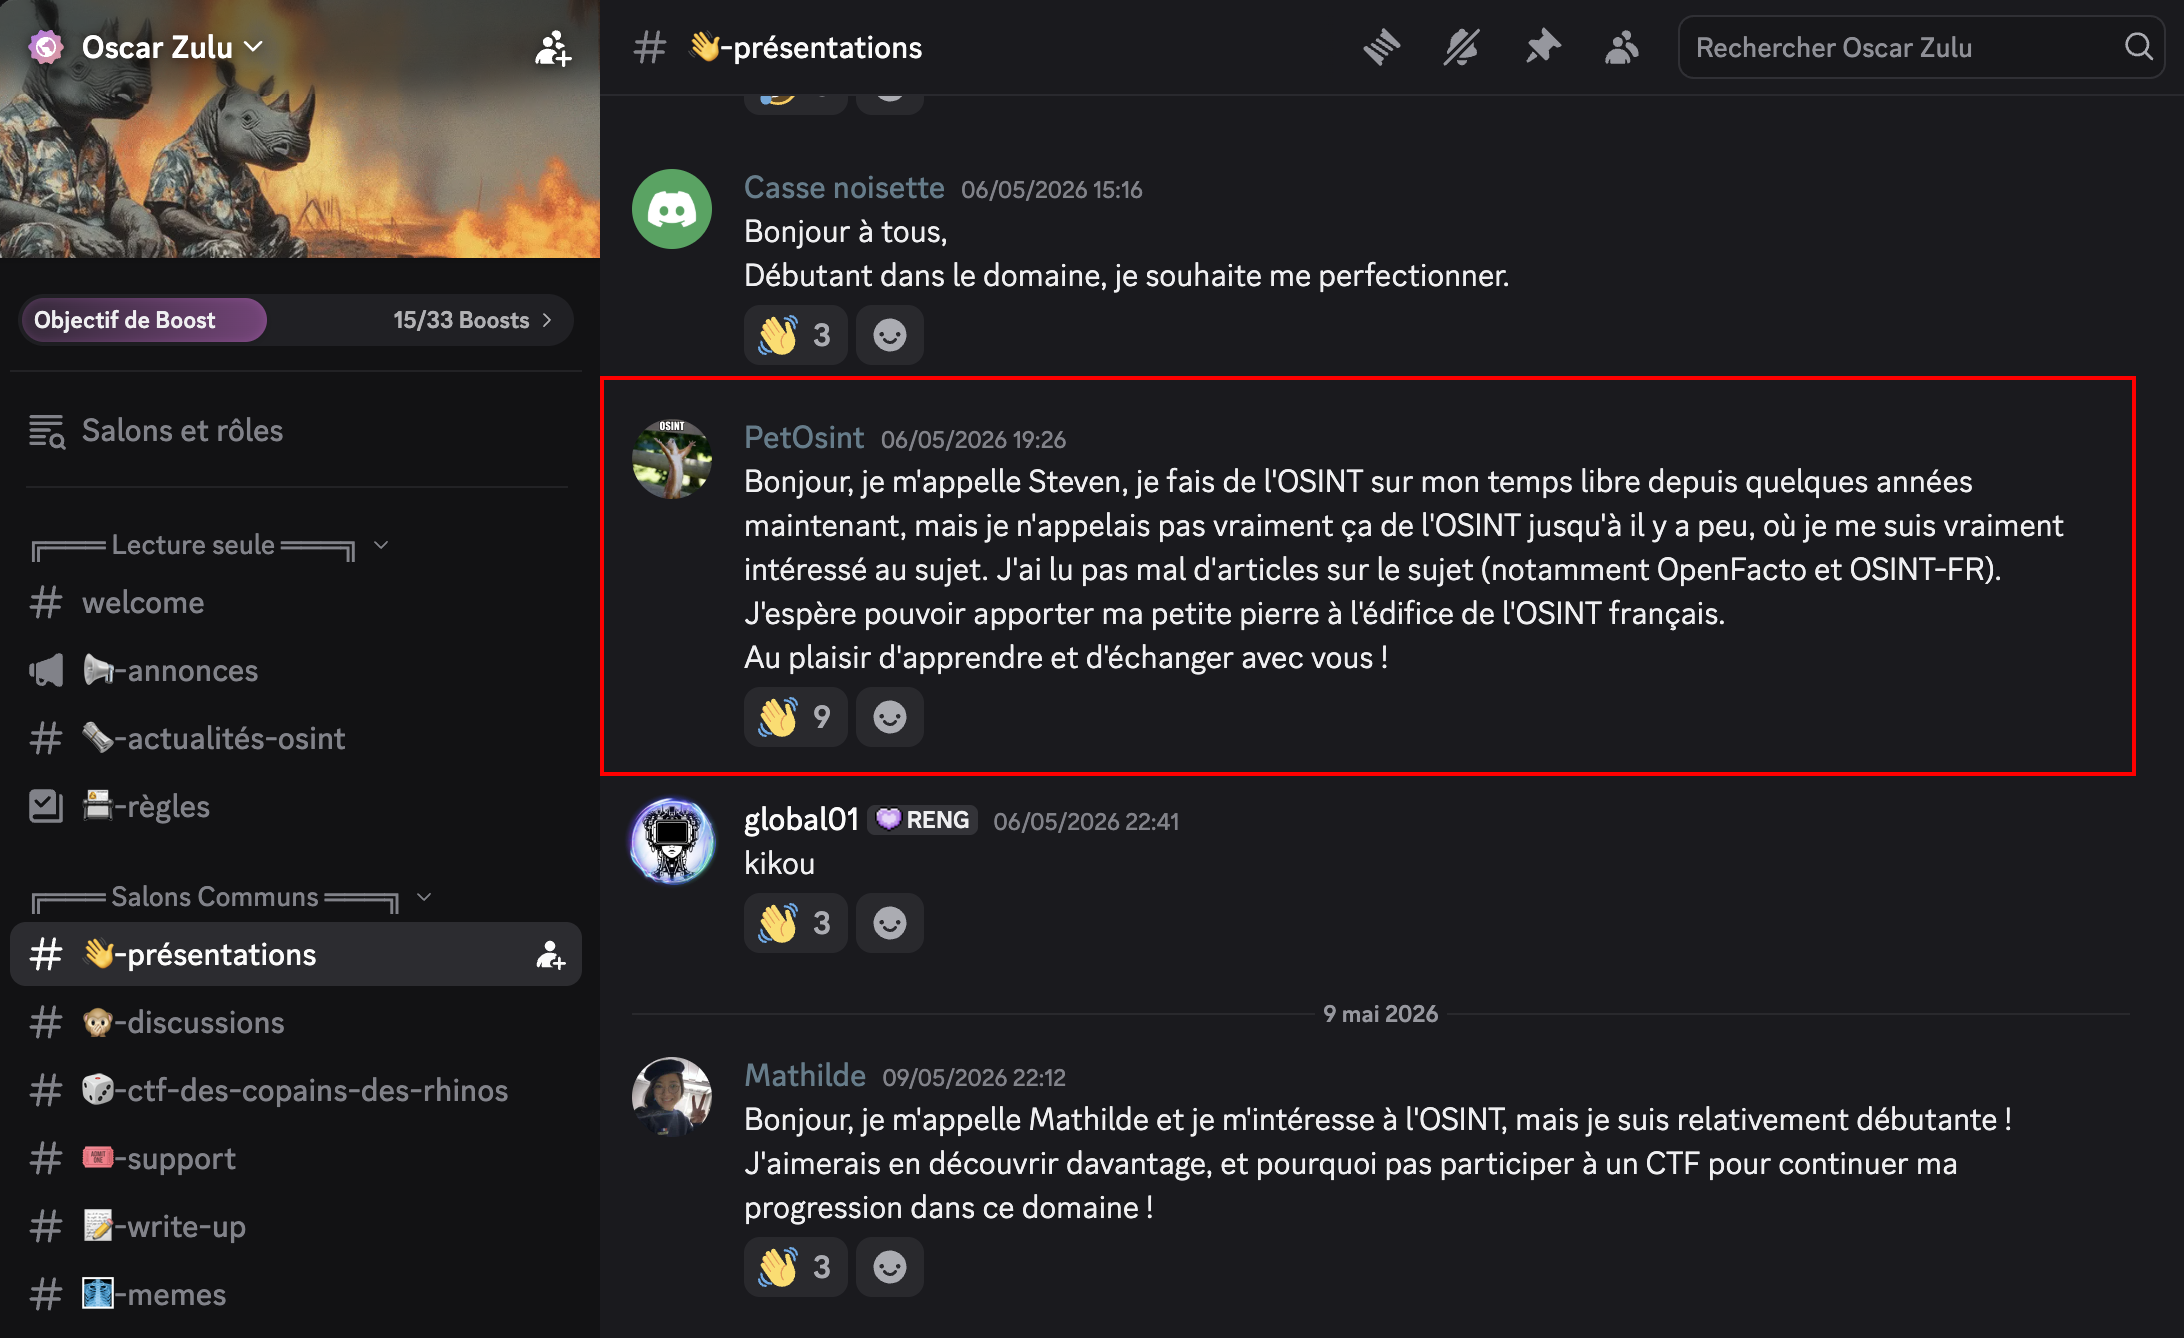Open pinned messages in header

click(x=1542, y=47)
